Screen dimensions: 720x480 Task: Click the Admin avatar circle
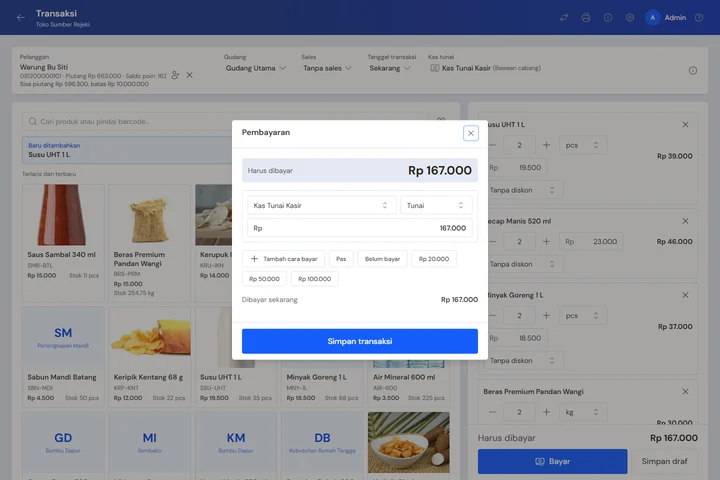pos(652,17)
